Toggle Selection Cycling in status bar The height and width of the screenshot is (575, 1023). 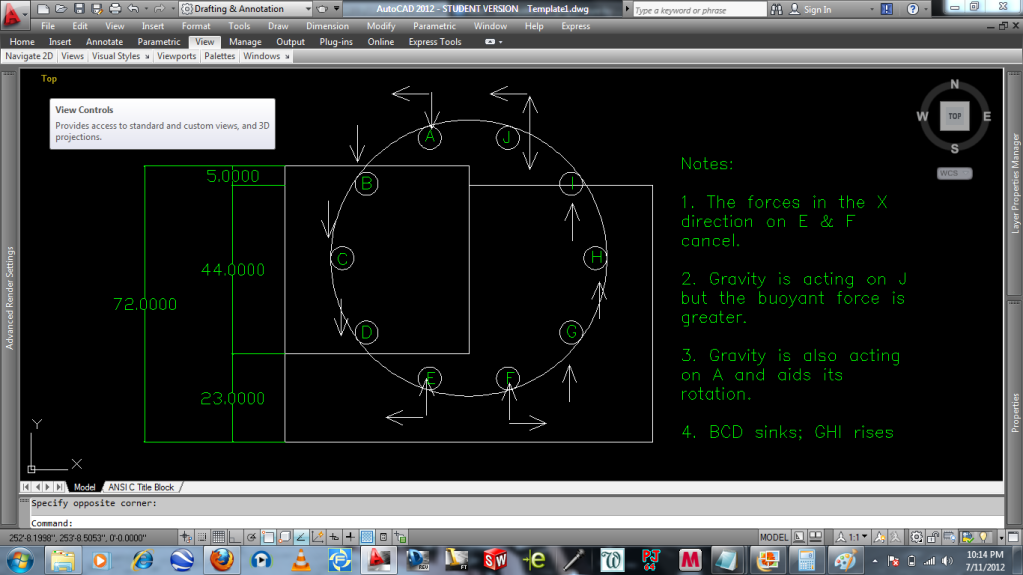click(400, 537)
